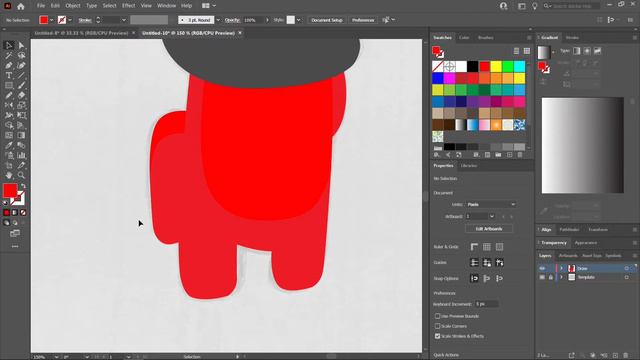640x360 pixels.
Task: Open the fill color dropdown in control bar
Action: (51, 20)
